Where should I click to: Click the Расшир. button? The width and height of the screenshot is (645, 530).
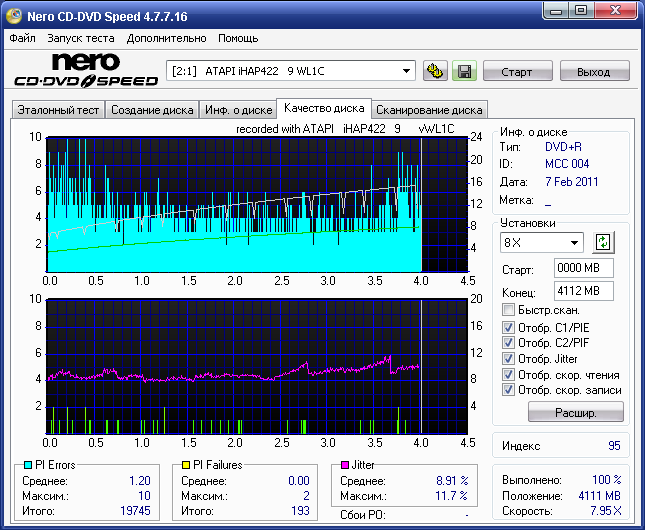[x=575, y=412]
